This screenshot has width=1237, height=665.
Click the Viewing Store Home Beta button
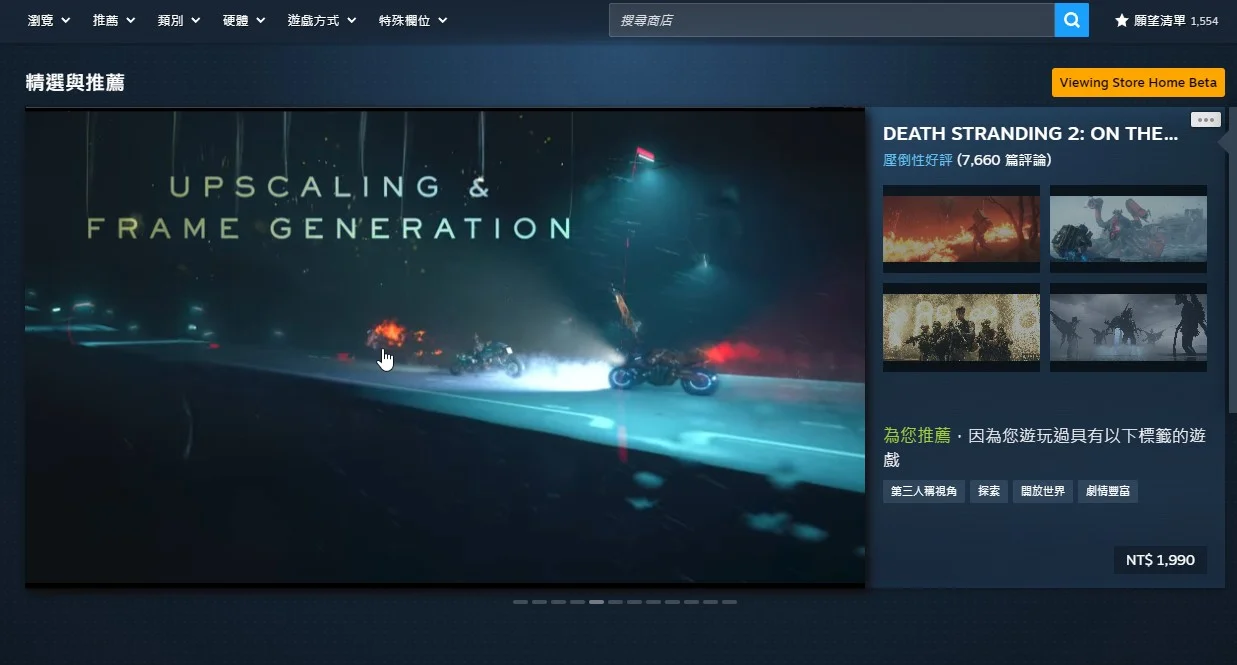pyautogui.click(x=1138, y=82)
